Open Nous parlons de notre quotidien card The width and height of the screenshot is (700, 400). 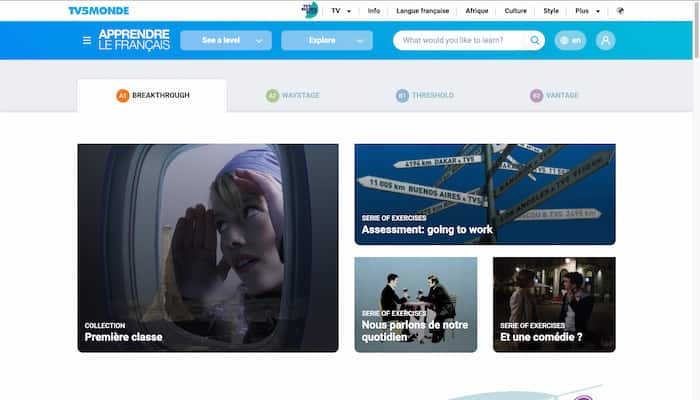click(x=416, y=304)
